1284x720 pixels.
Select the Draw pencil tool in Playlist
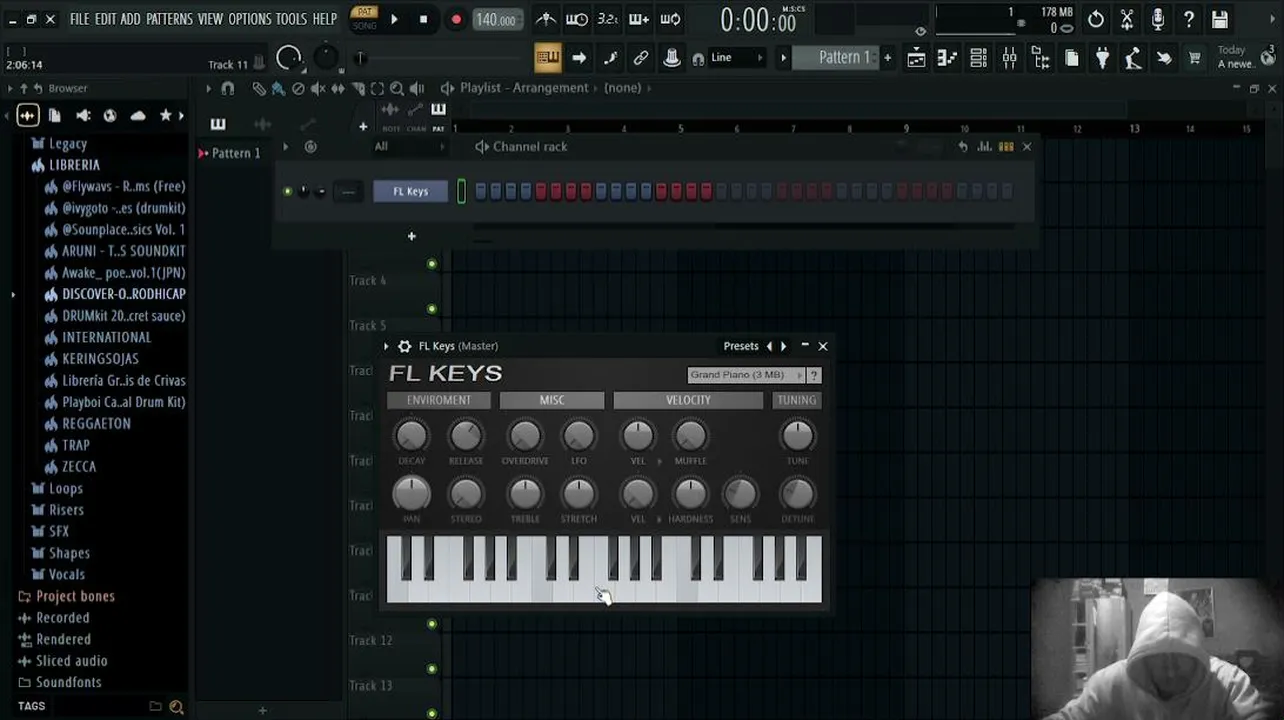pos(259,88)
